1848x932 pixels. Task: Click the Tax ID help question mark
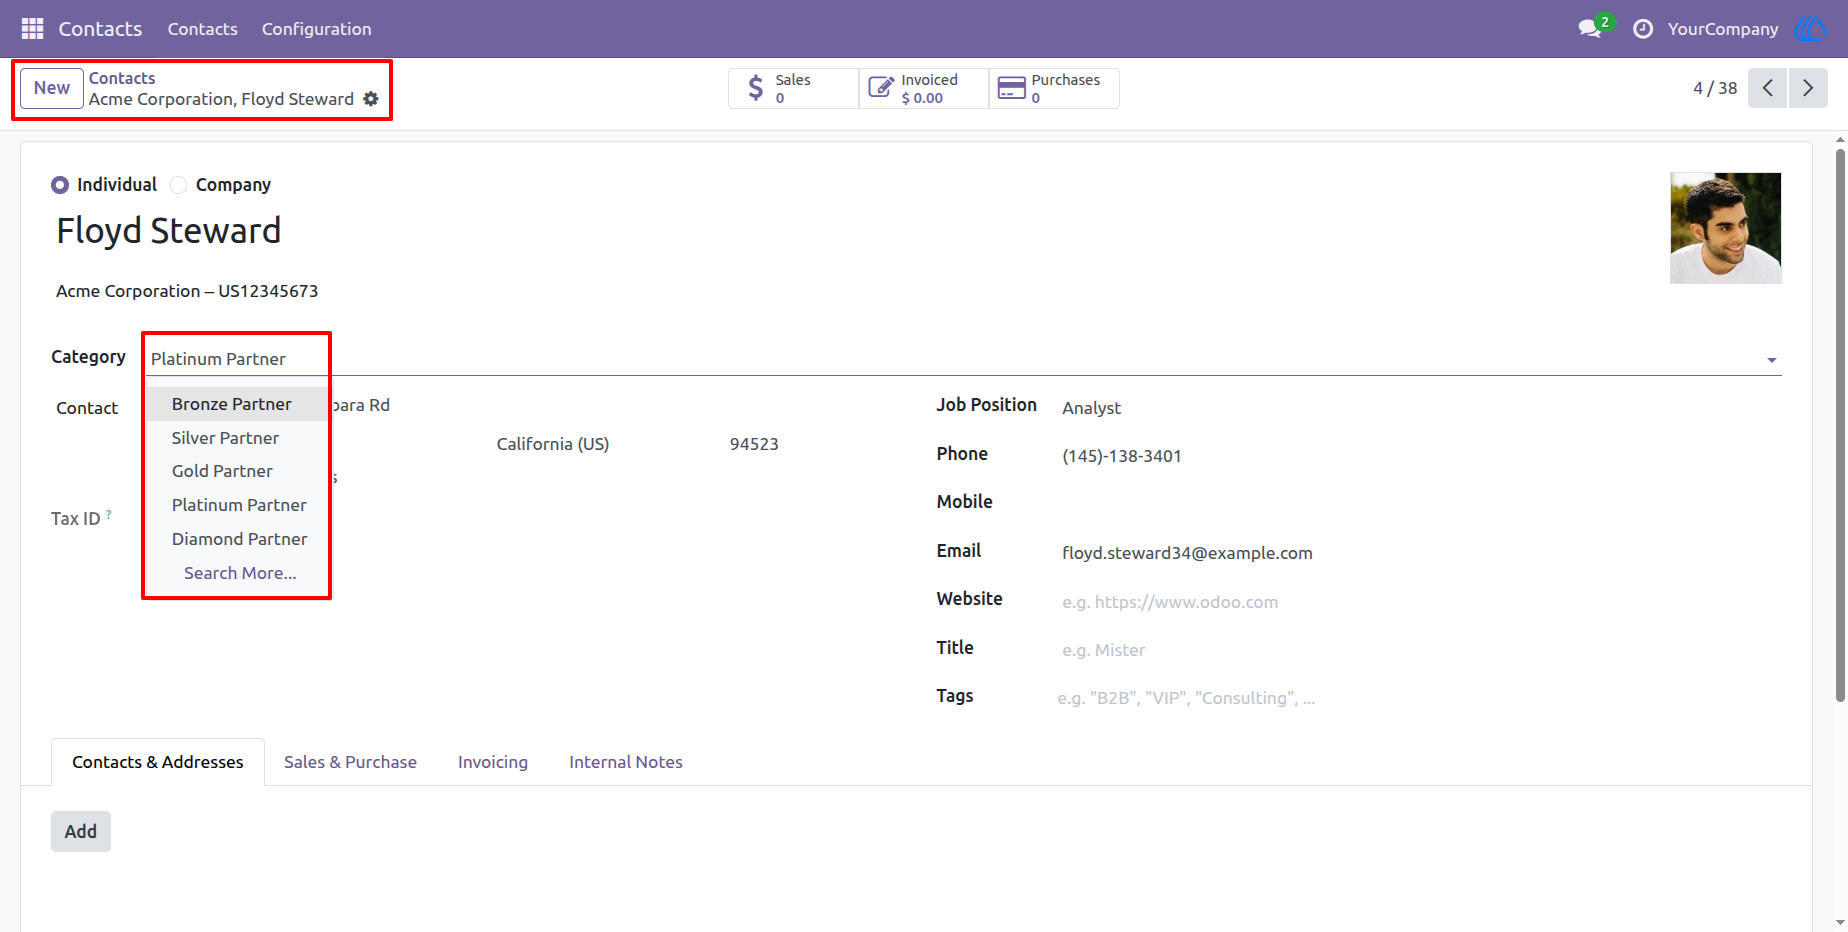109,514
